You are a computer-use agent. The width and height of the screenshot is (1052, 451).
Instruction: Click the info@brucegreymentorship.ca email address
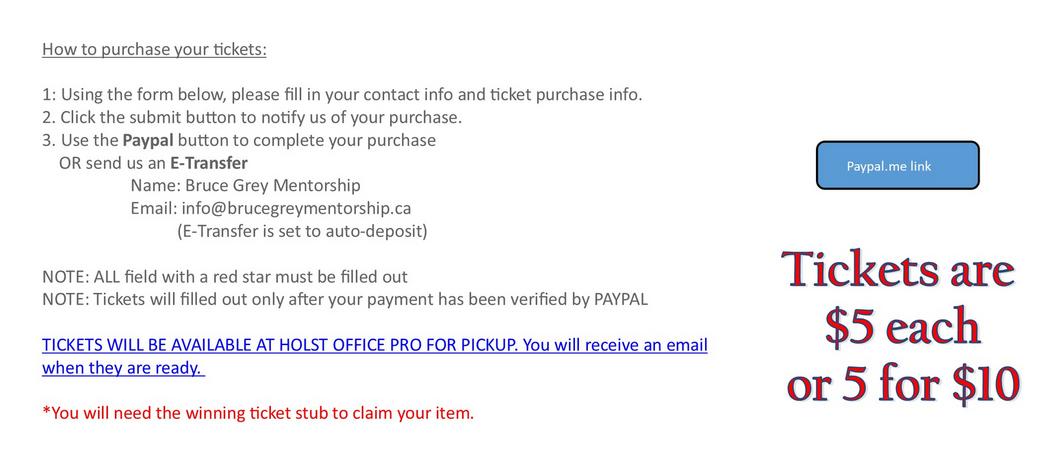pyautogui.click(x=296, y=208)
